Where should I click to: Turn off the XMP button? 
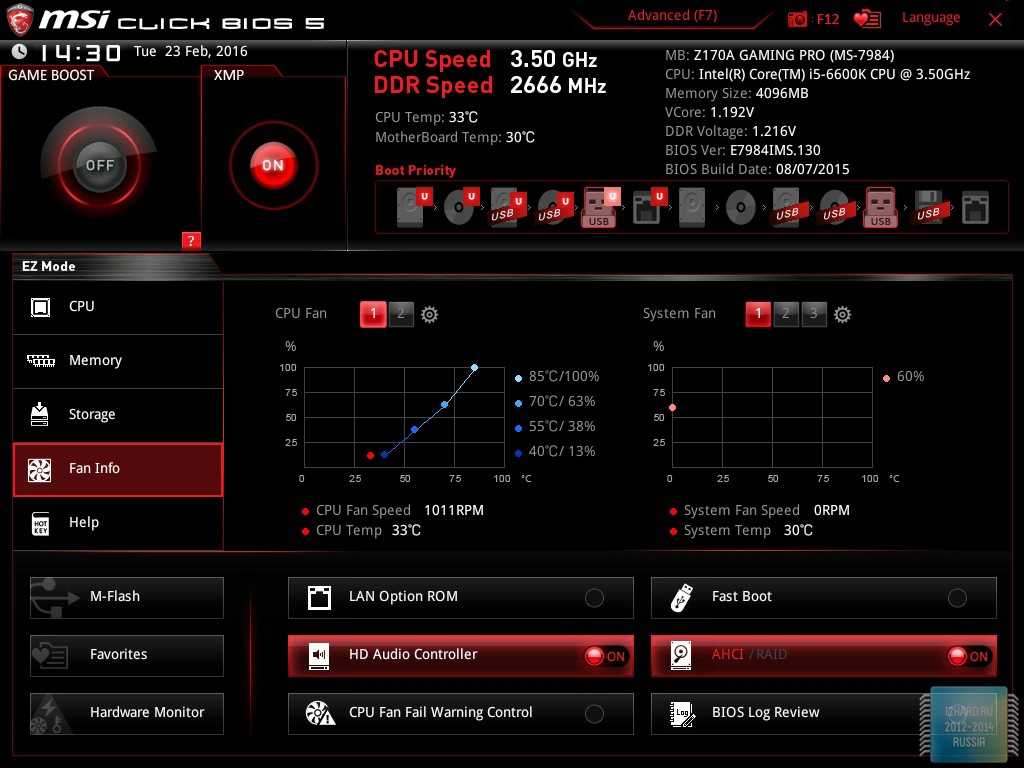(x=273, y=165)
